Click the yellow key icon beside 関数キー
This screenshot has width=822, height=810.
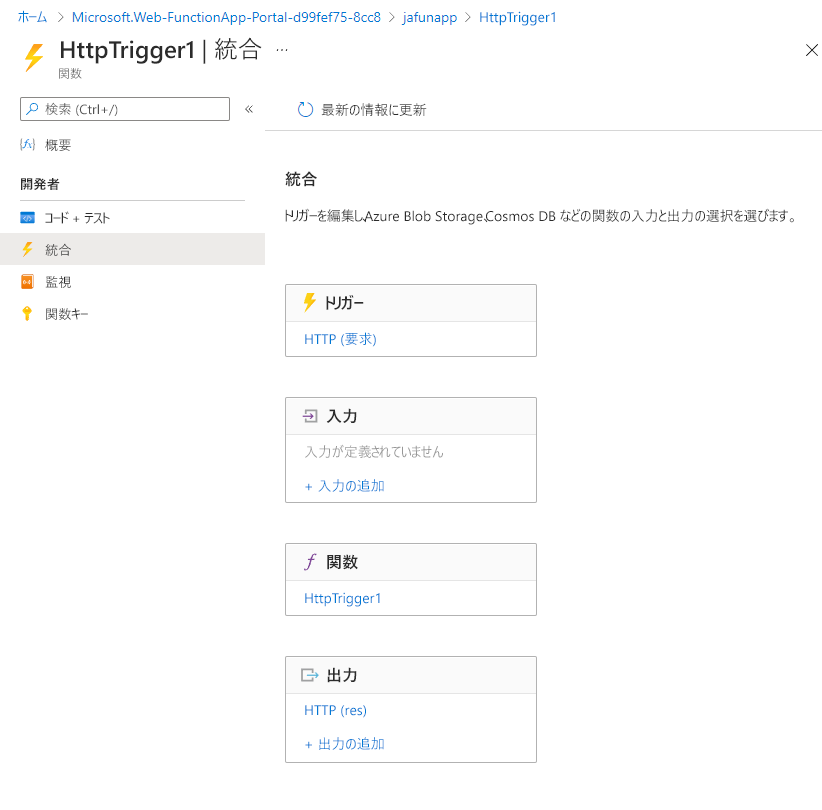pos(27,314)
